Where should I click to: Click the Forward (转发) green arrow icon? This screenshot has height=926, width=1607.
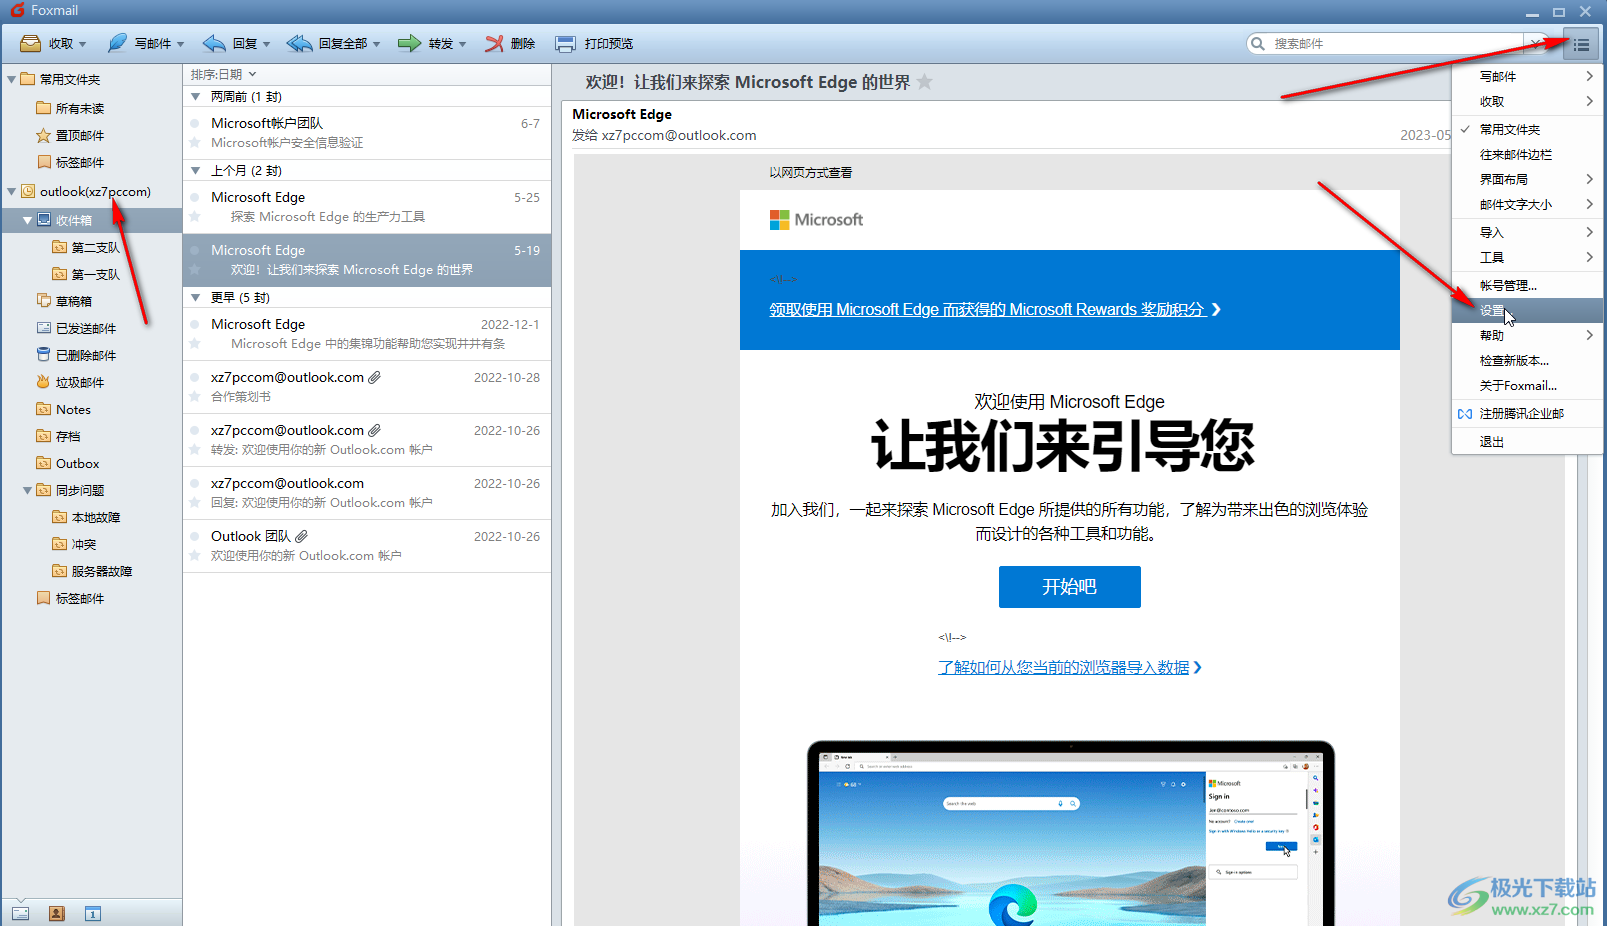[409, 44]
